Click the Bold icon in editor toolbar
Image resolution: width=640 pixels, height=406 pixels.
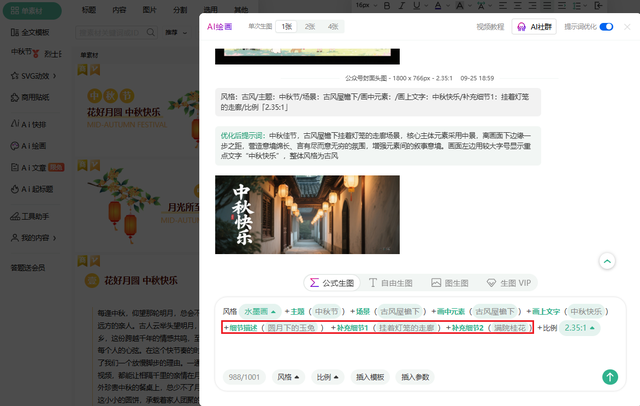point(387,6)
